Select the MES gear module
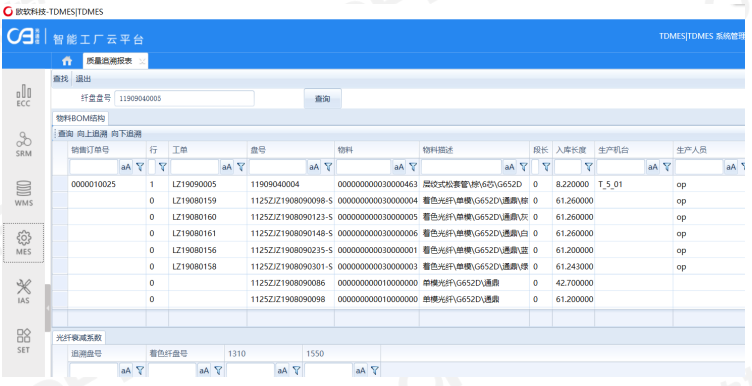This screenshot has height=386, width=752. (x=24, y=242)
